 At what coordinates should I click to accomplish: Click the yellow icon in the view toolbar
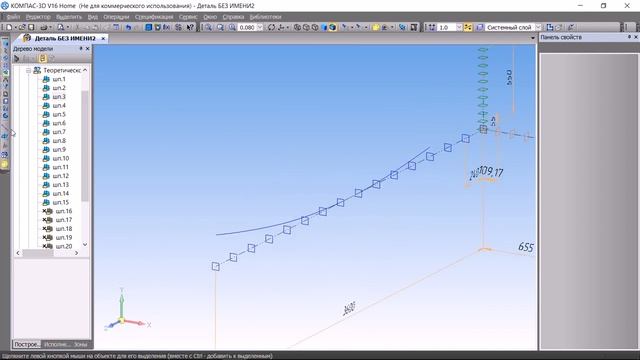pyautogui.click(x=376, y=27)
